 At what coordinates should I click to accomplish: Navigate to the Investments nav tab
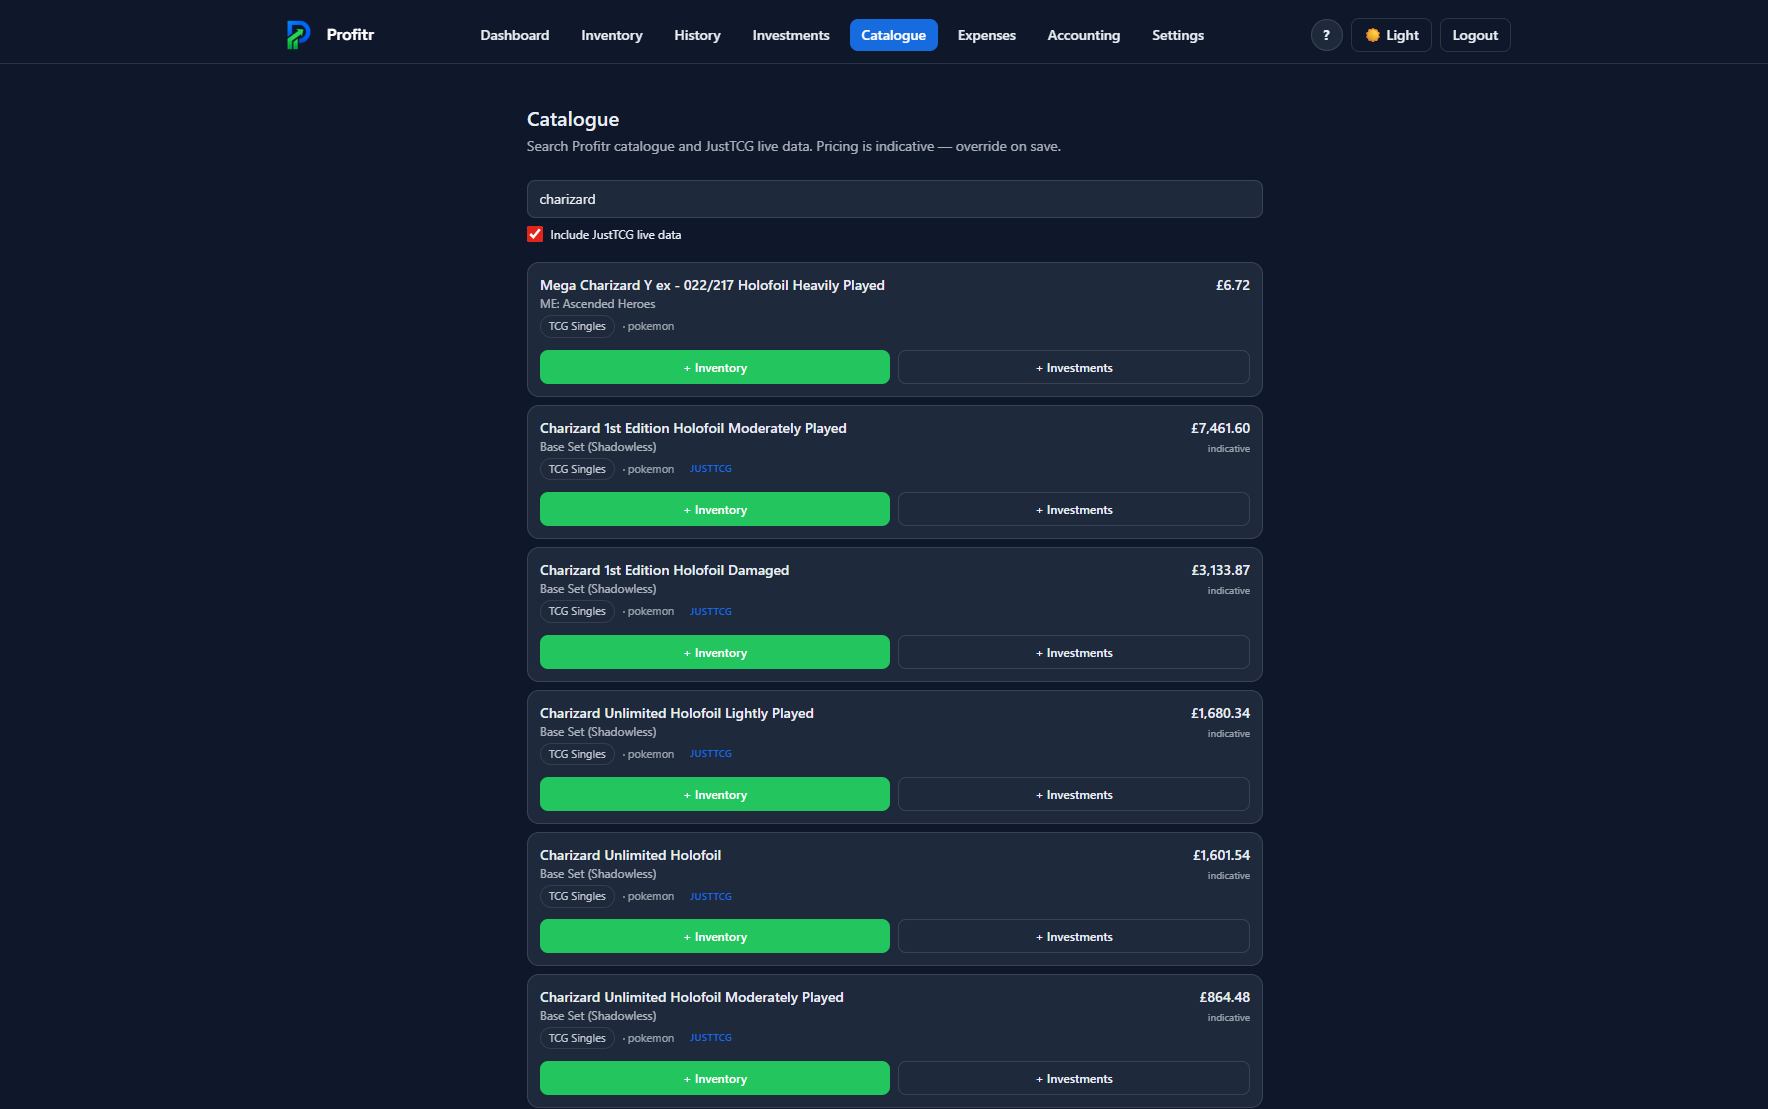[x=791, y=35]
